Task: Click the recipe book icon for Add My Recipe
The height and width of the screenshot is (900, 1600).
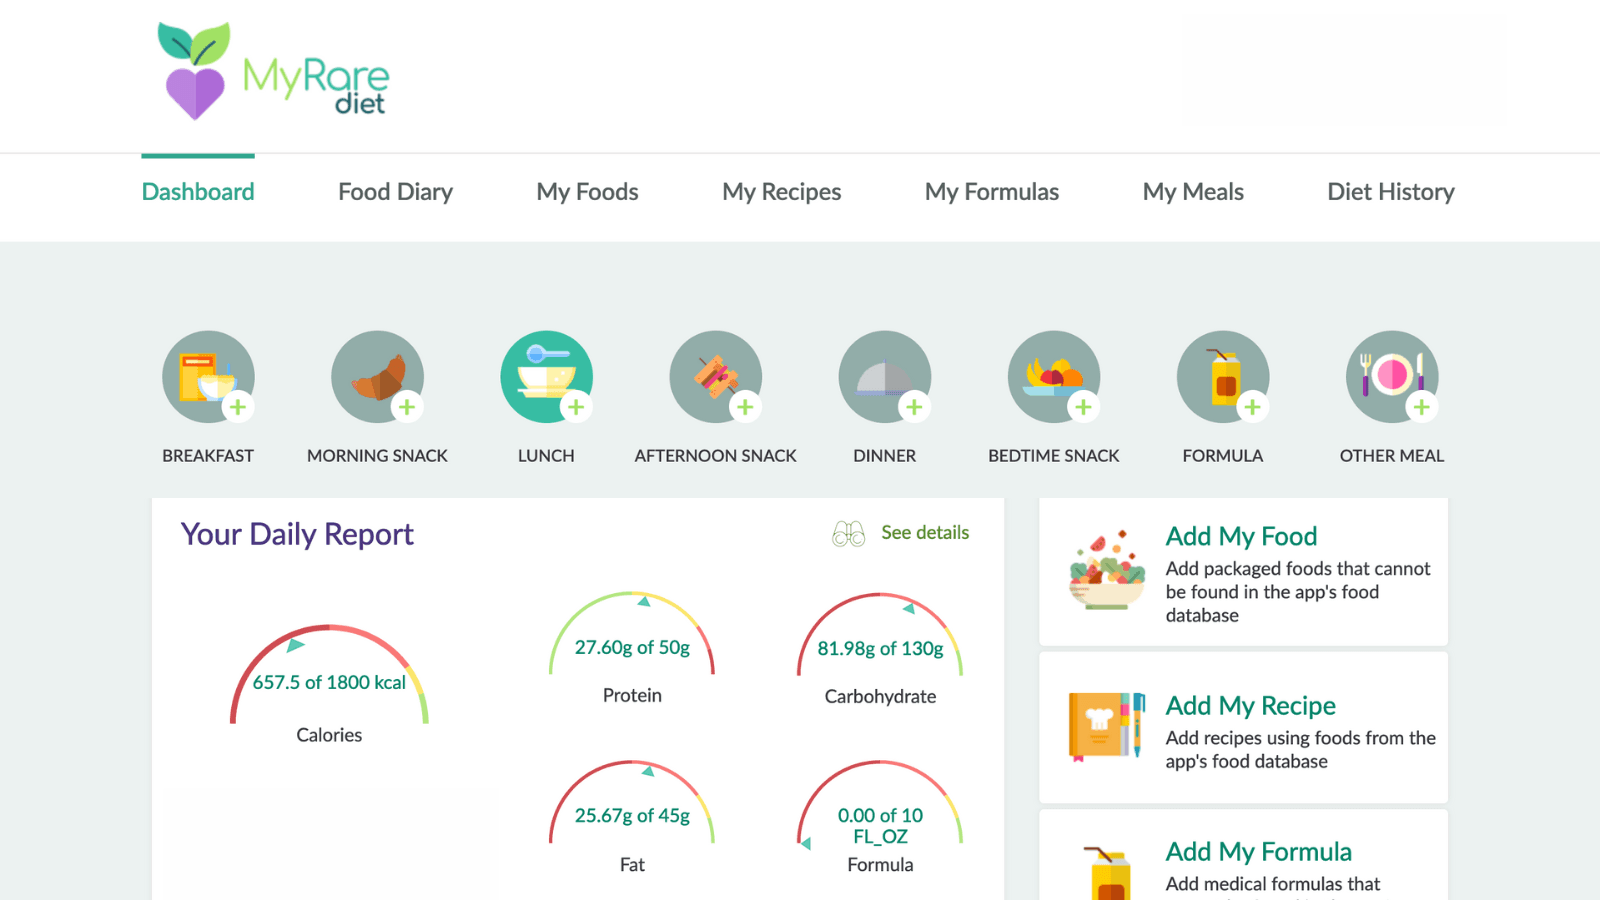Action: tap(1106, 726)
